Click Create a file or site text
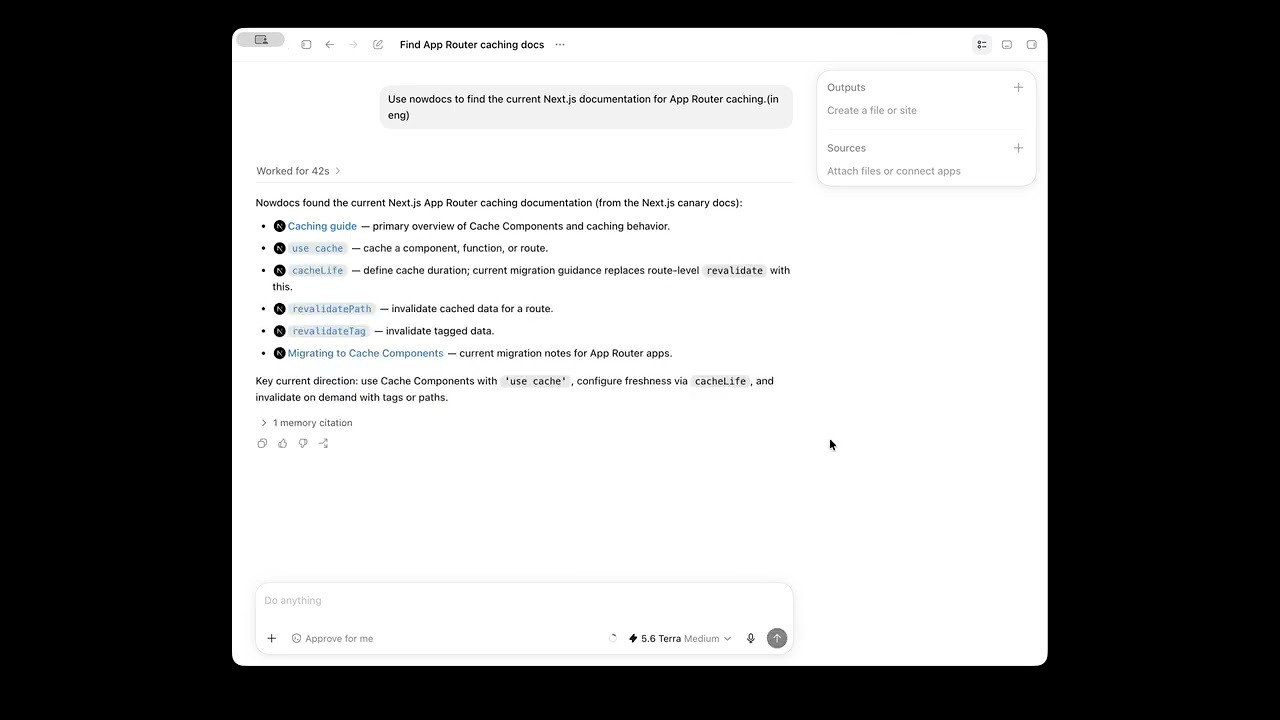This screenshot has height=720, width=1280. click(x=872, y=110)
